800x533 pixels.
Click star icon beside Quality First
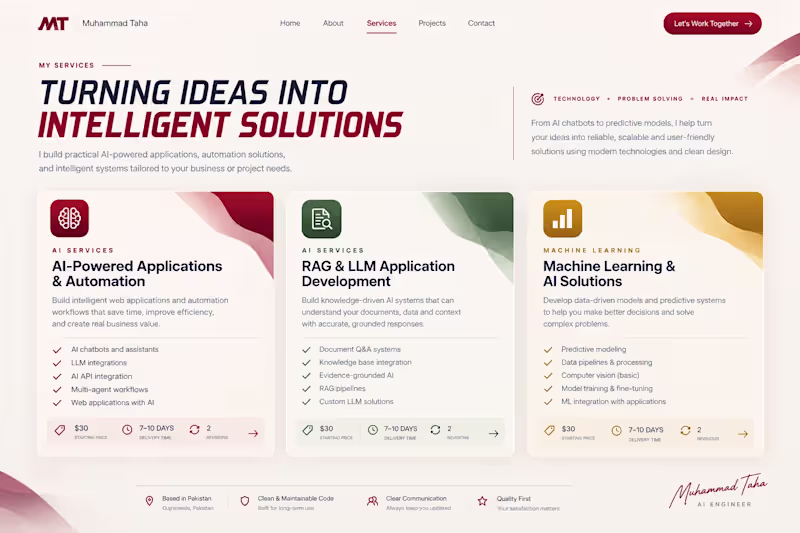click(x=482, y=501)
